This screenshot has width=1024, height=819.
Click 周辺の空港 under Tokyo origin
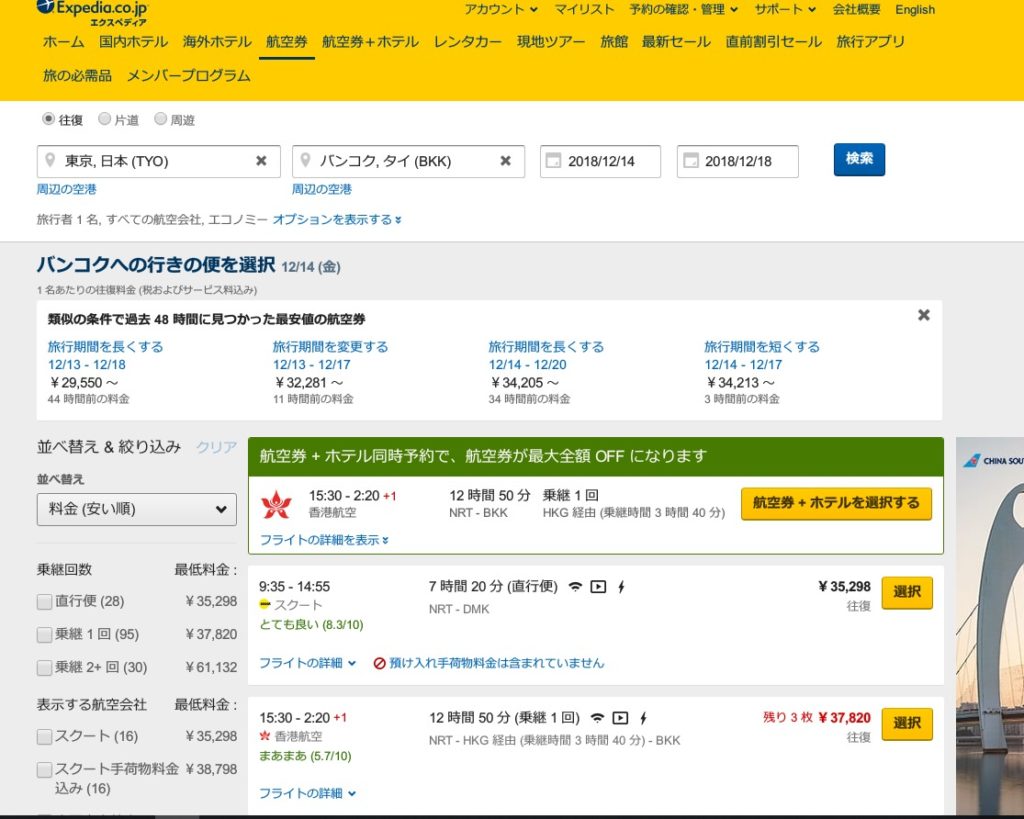(x=67, y=189)
